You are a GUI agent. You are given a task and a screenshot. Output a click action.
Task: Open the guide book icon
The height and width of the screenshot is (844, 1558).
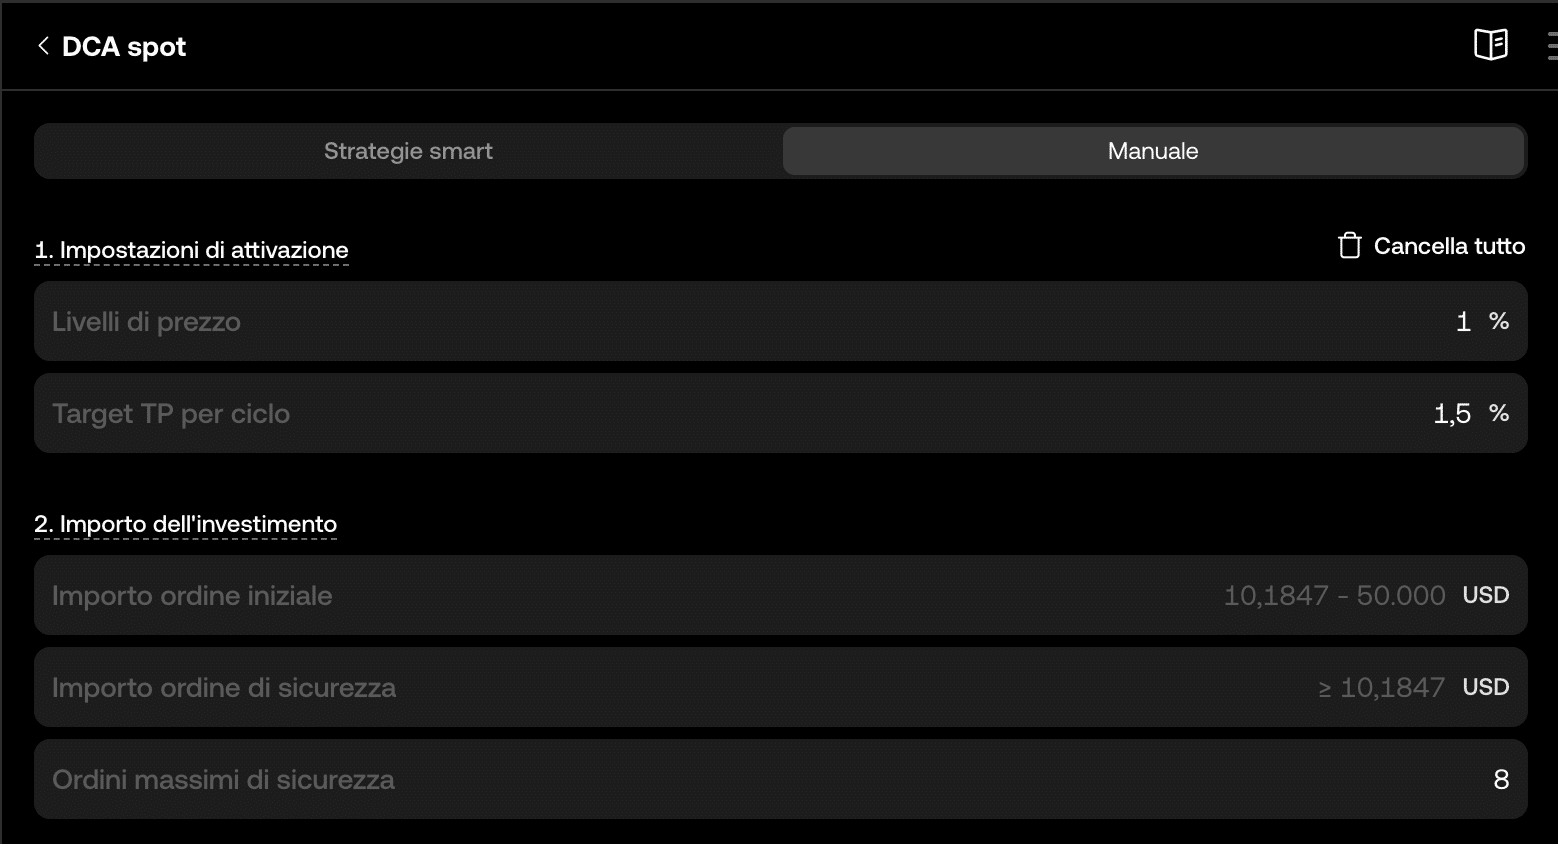click(x=1490, y=45)
